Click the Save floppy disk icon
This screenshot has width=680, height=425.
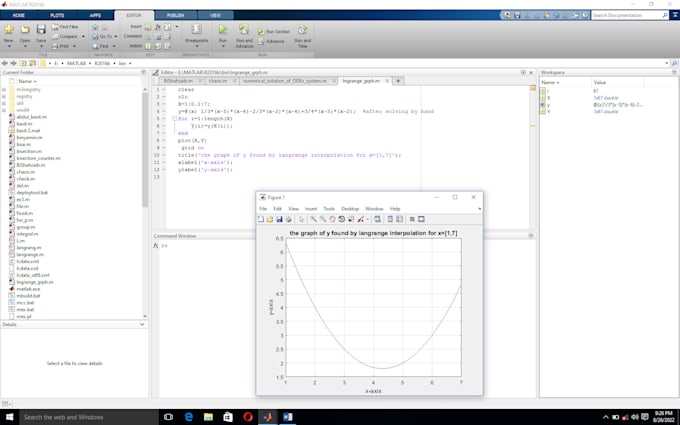(41, 29)
